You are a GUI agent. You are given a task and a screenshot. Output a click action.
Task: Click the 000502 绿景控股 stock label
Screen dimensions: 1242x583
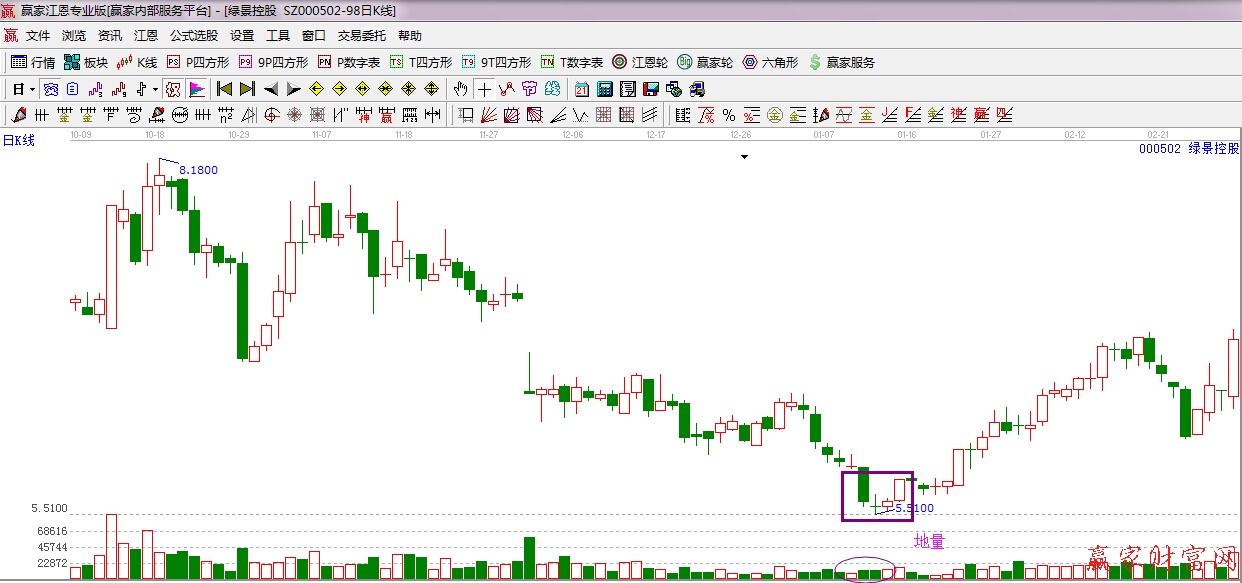click(1188, 148)
